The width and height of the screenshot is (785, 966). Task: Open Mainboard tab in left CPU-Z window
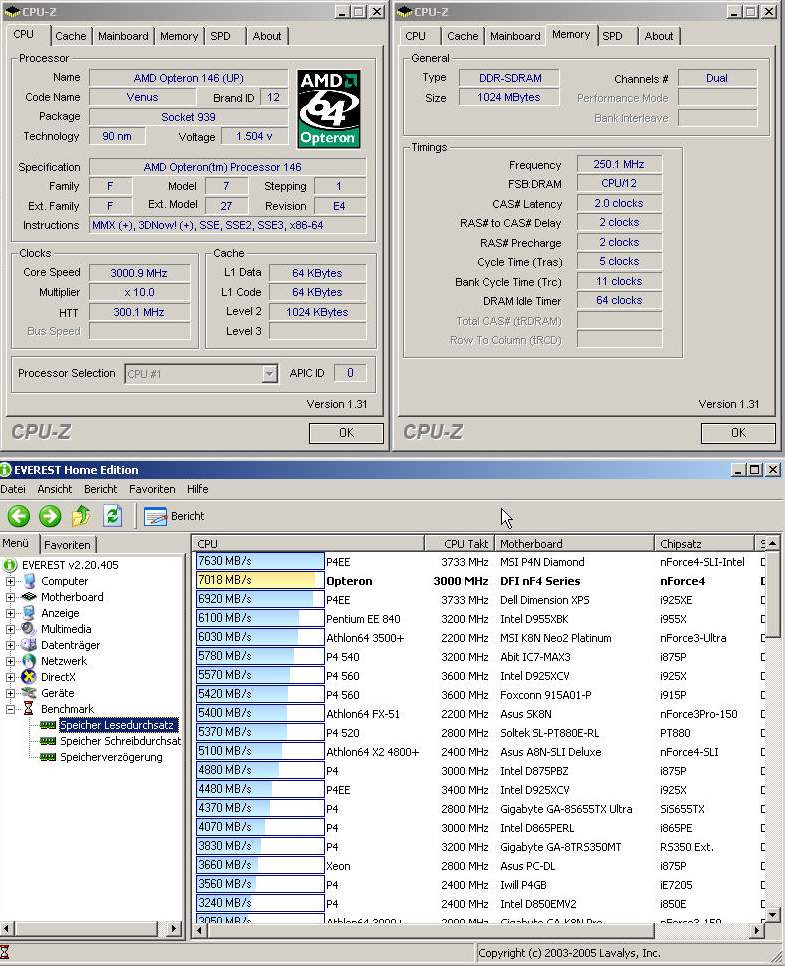pos(123,36)
